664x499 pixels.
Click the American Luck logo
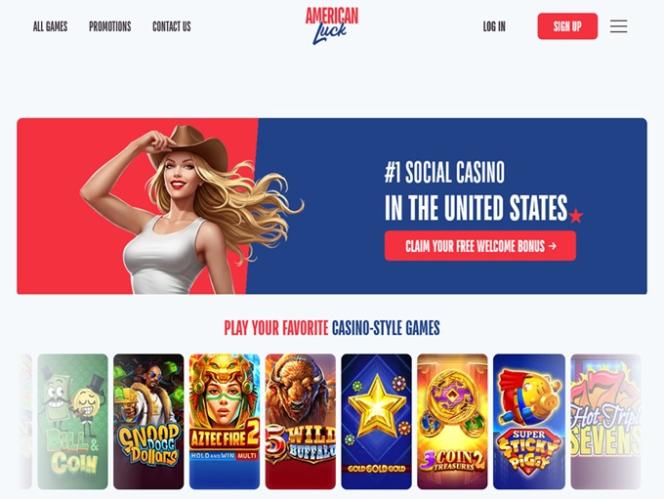coord(332,26)
